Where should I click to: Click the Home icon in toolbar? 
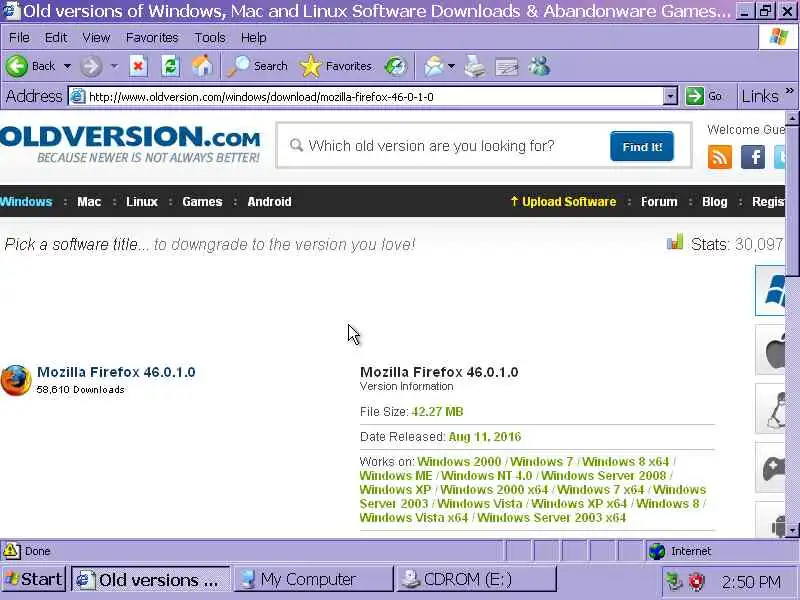coord(202,66)
